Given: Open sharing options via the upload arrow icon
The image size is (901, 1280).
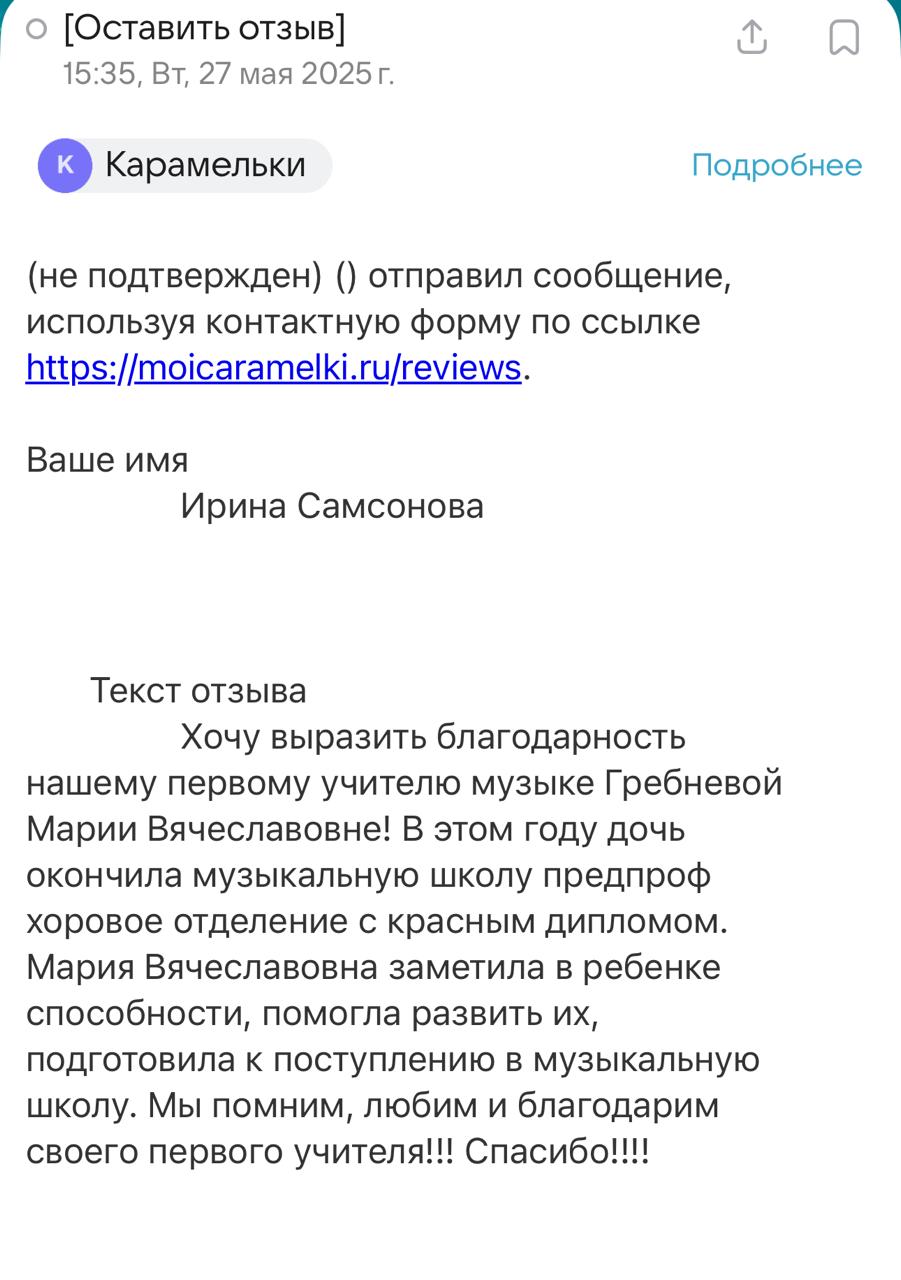Looking at the screenshot, I should (751, 37).
